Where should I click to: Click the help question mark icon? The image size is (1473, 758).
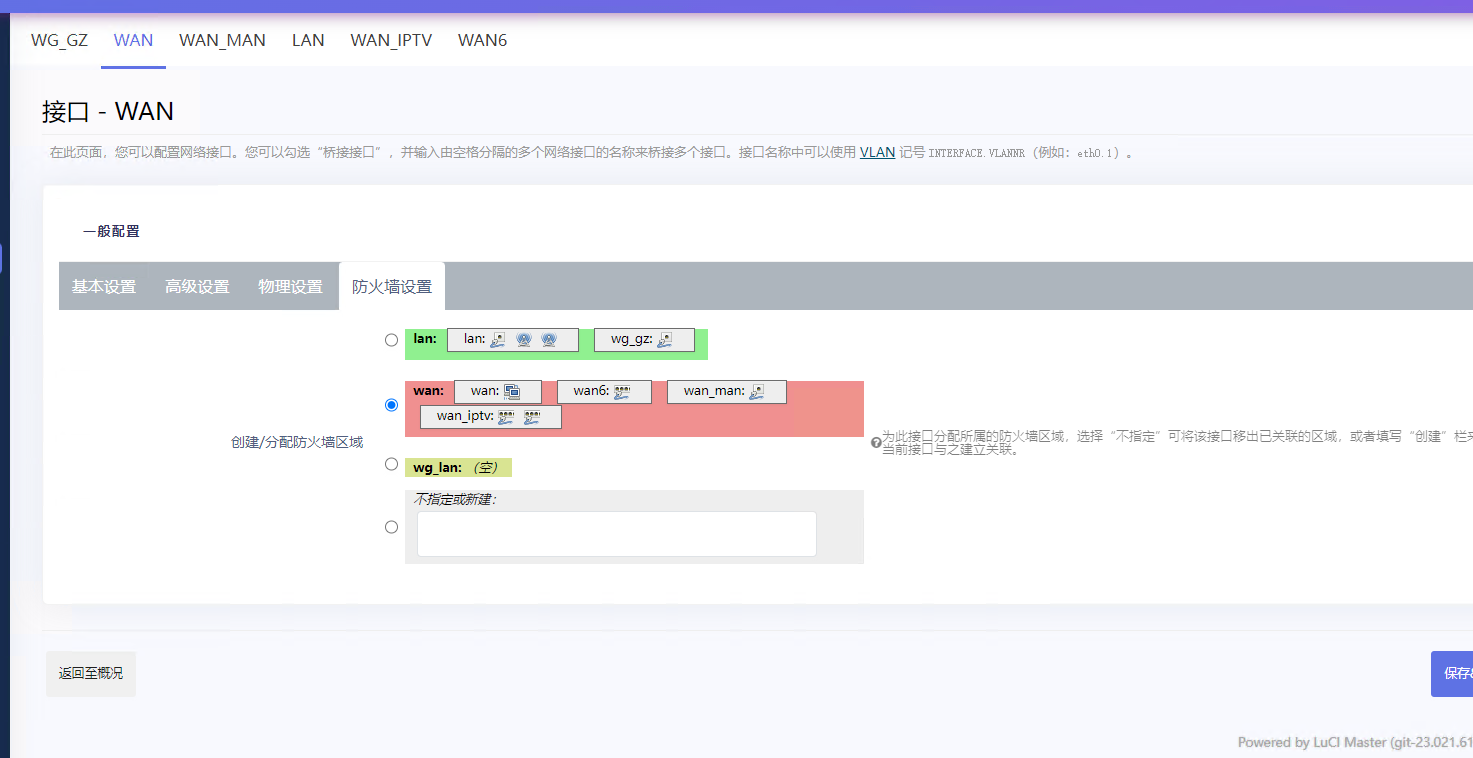tap(876, 442)
